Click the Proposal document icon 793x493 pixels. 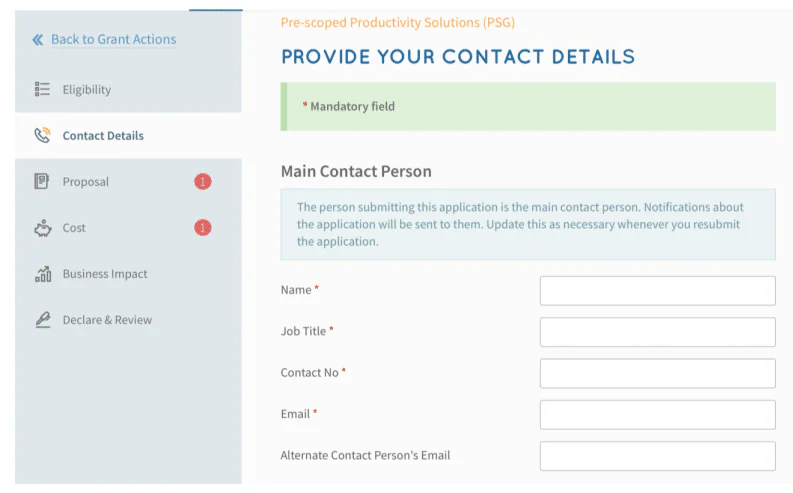click(x=41, y=181)
